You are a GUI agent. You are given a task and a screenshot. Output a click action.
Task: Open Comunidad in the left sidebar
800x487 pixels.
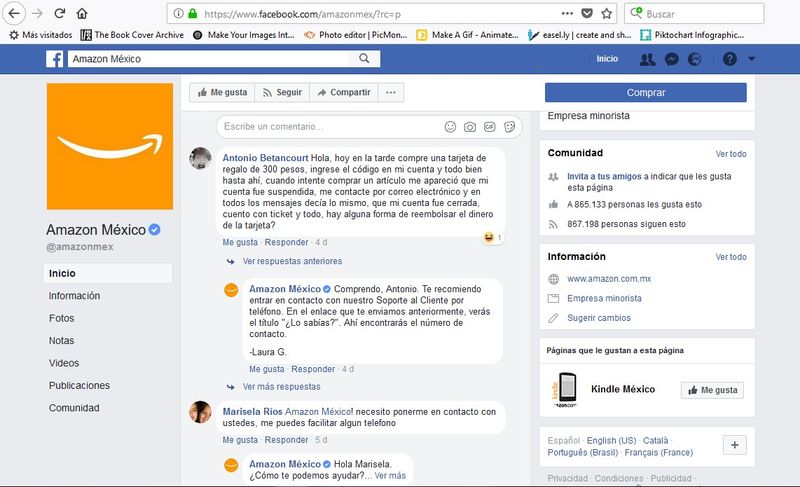click(x=74, y=408)
